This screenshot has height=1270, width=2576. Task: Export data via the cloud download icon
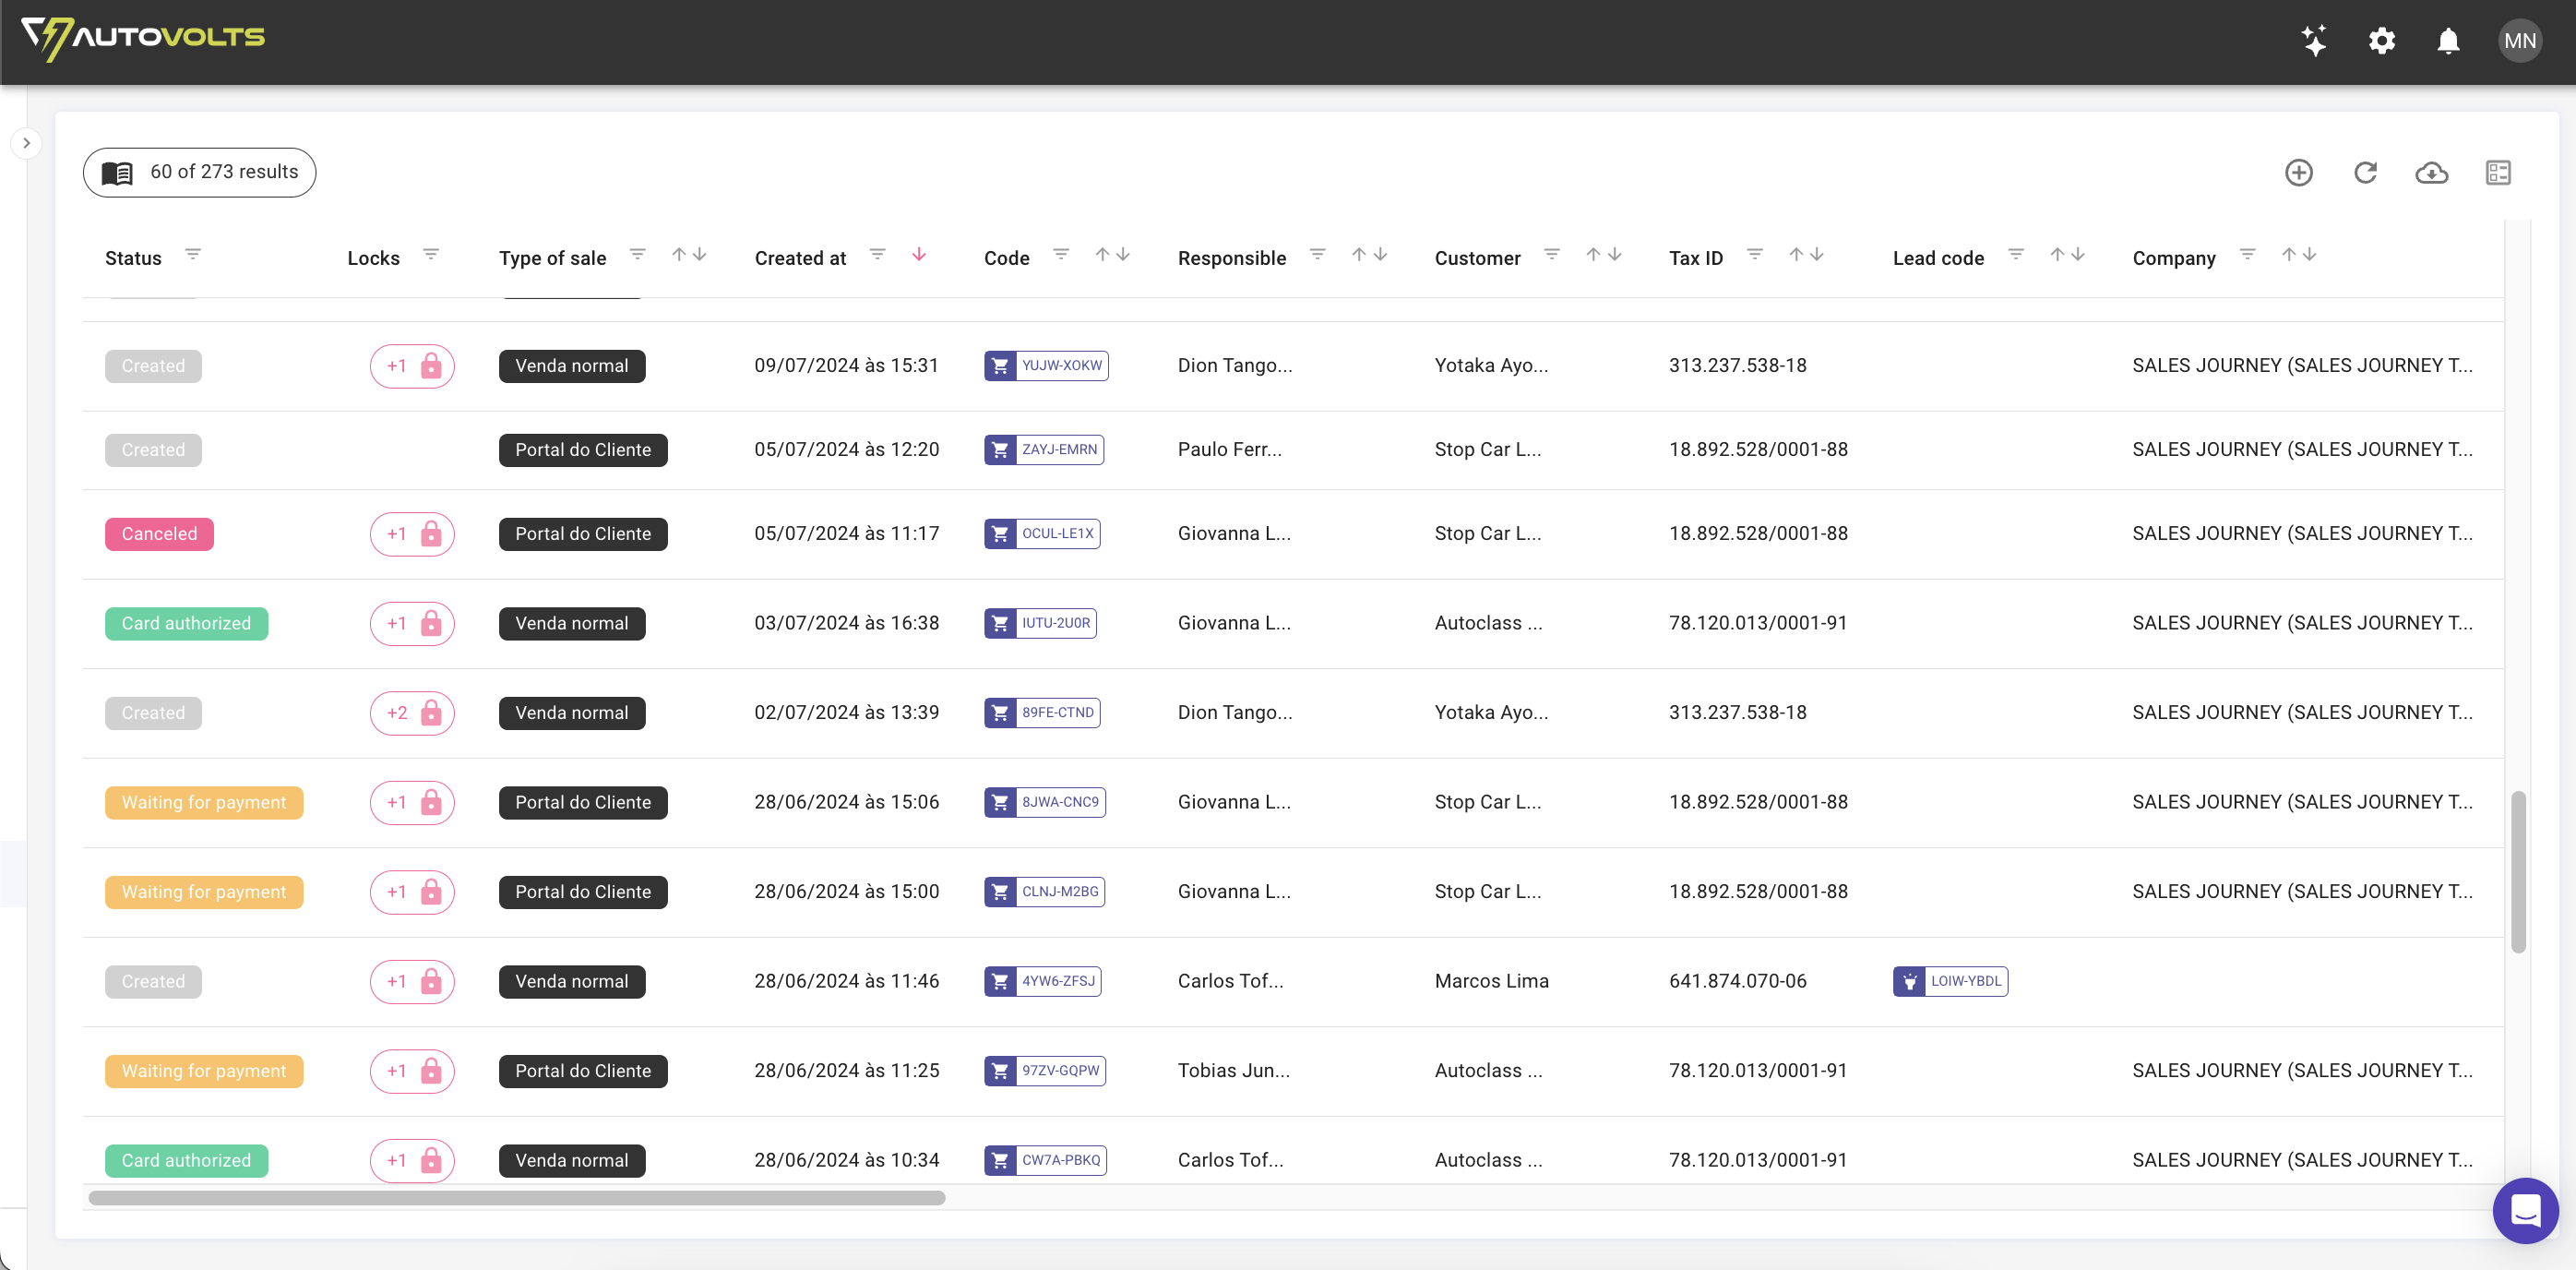(x=2432, y=172)
